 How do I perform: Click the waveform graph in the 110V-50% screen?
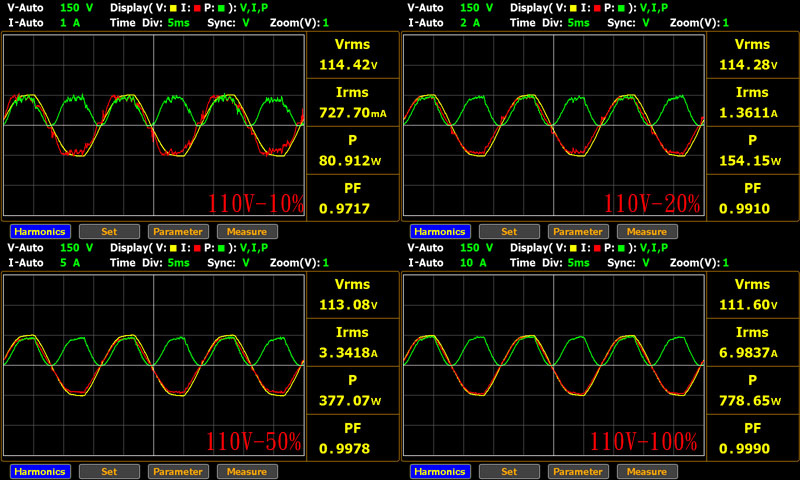(154, 365)
